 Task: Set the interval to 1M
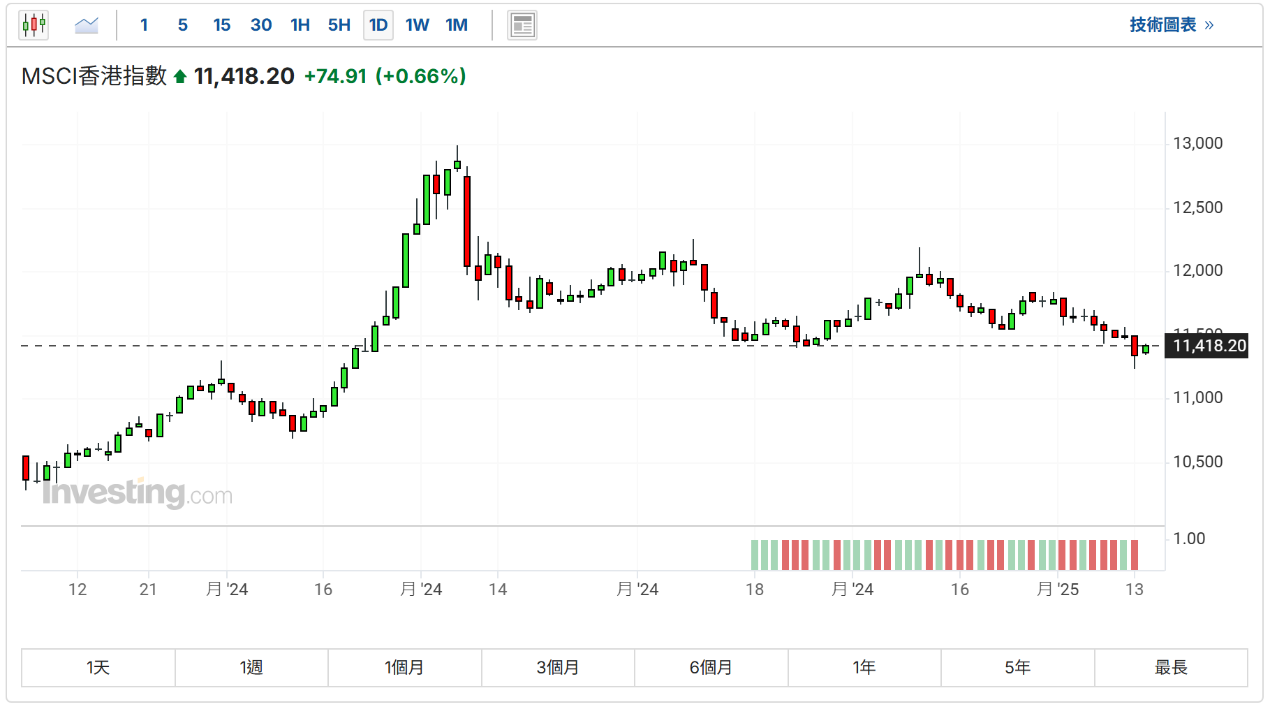[x=456, y=25]
